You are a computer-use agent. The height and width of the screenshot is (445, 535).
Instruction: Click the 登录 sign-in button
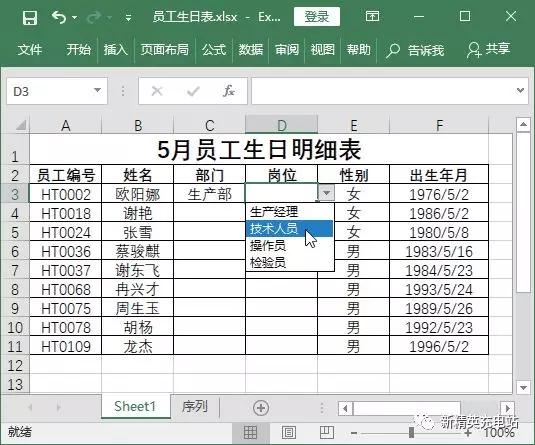(317, 16)
